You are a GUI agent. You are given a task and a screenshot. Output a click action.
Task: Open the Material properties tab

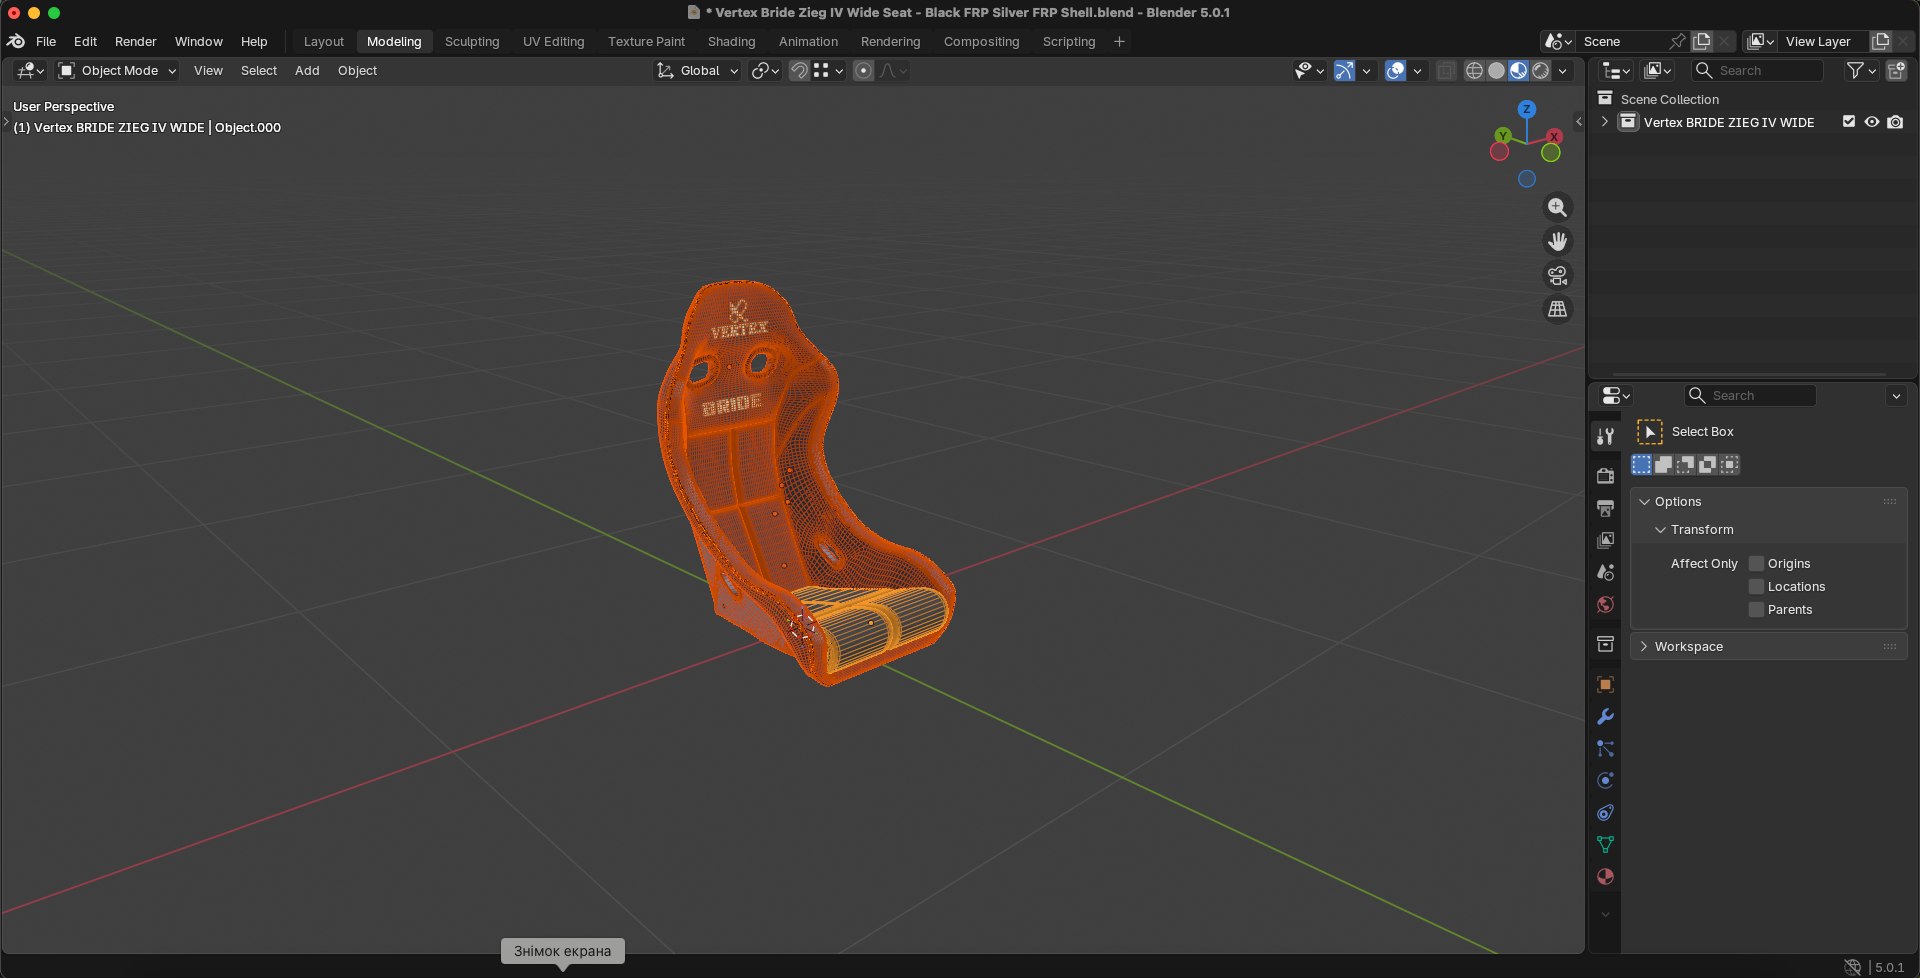[1605, 877]
